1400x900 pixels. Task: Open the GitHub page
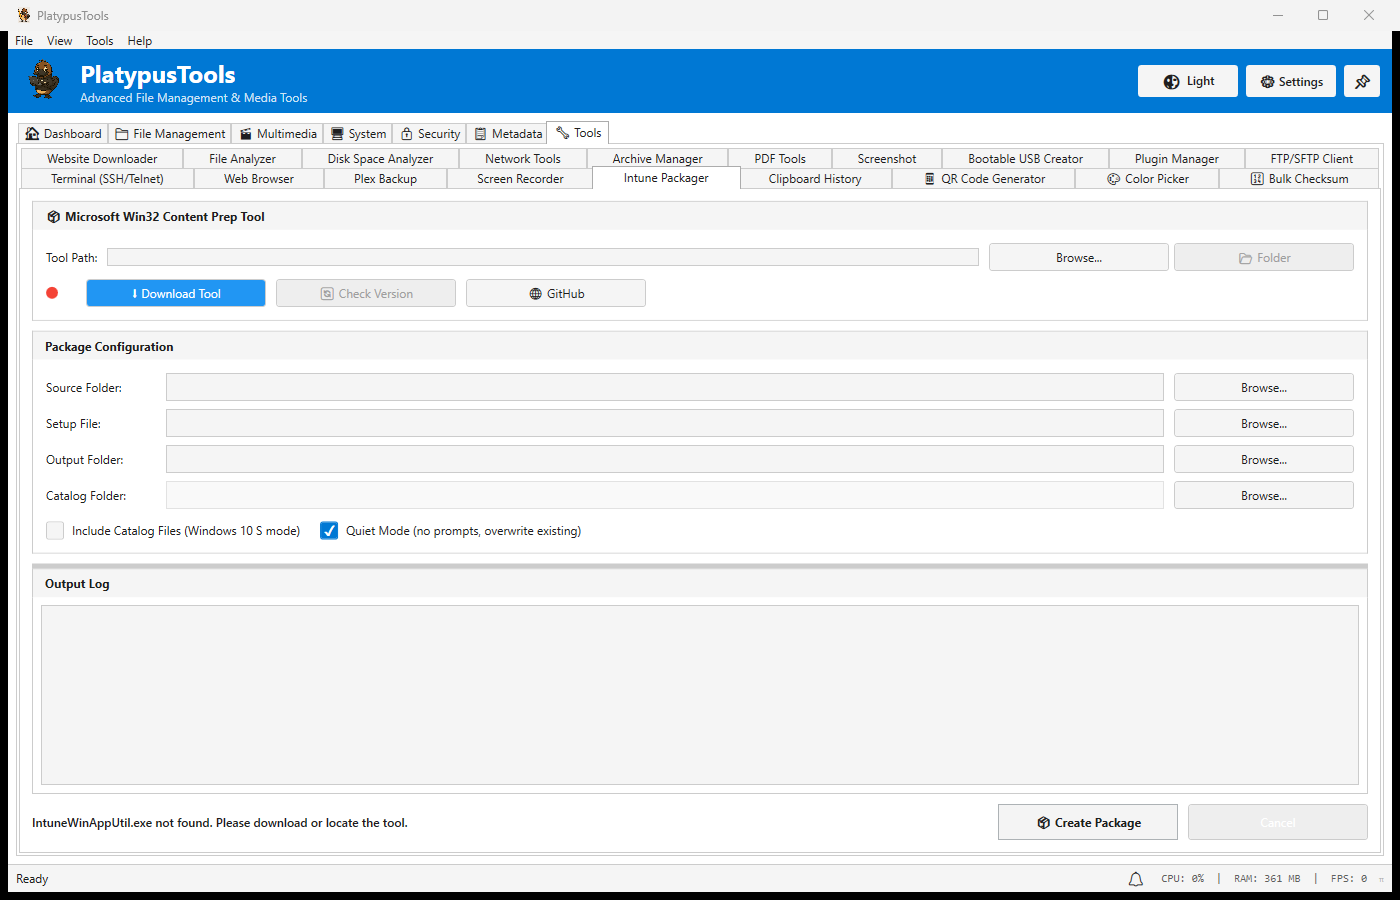coord(555,293)
